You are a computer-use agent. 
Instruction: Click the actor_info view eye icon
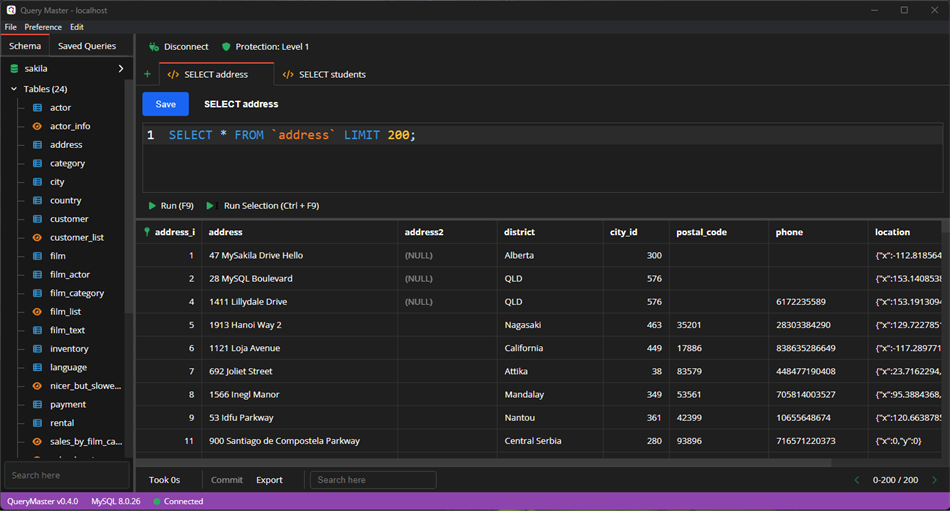(37, 126)
